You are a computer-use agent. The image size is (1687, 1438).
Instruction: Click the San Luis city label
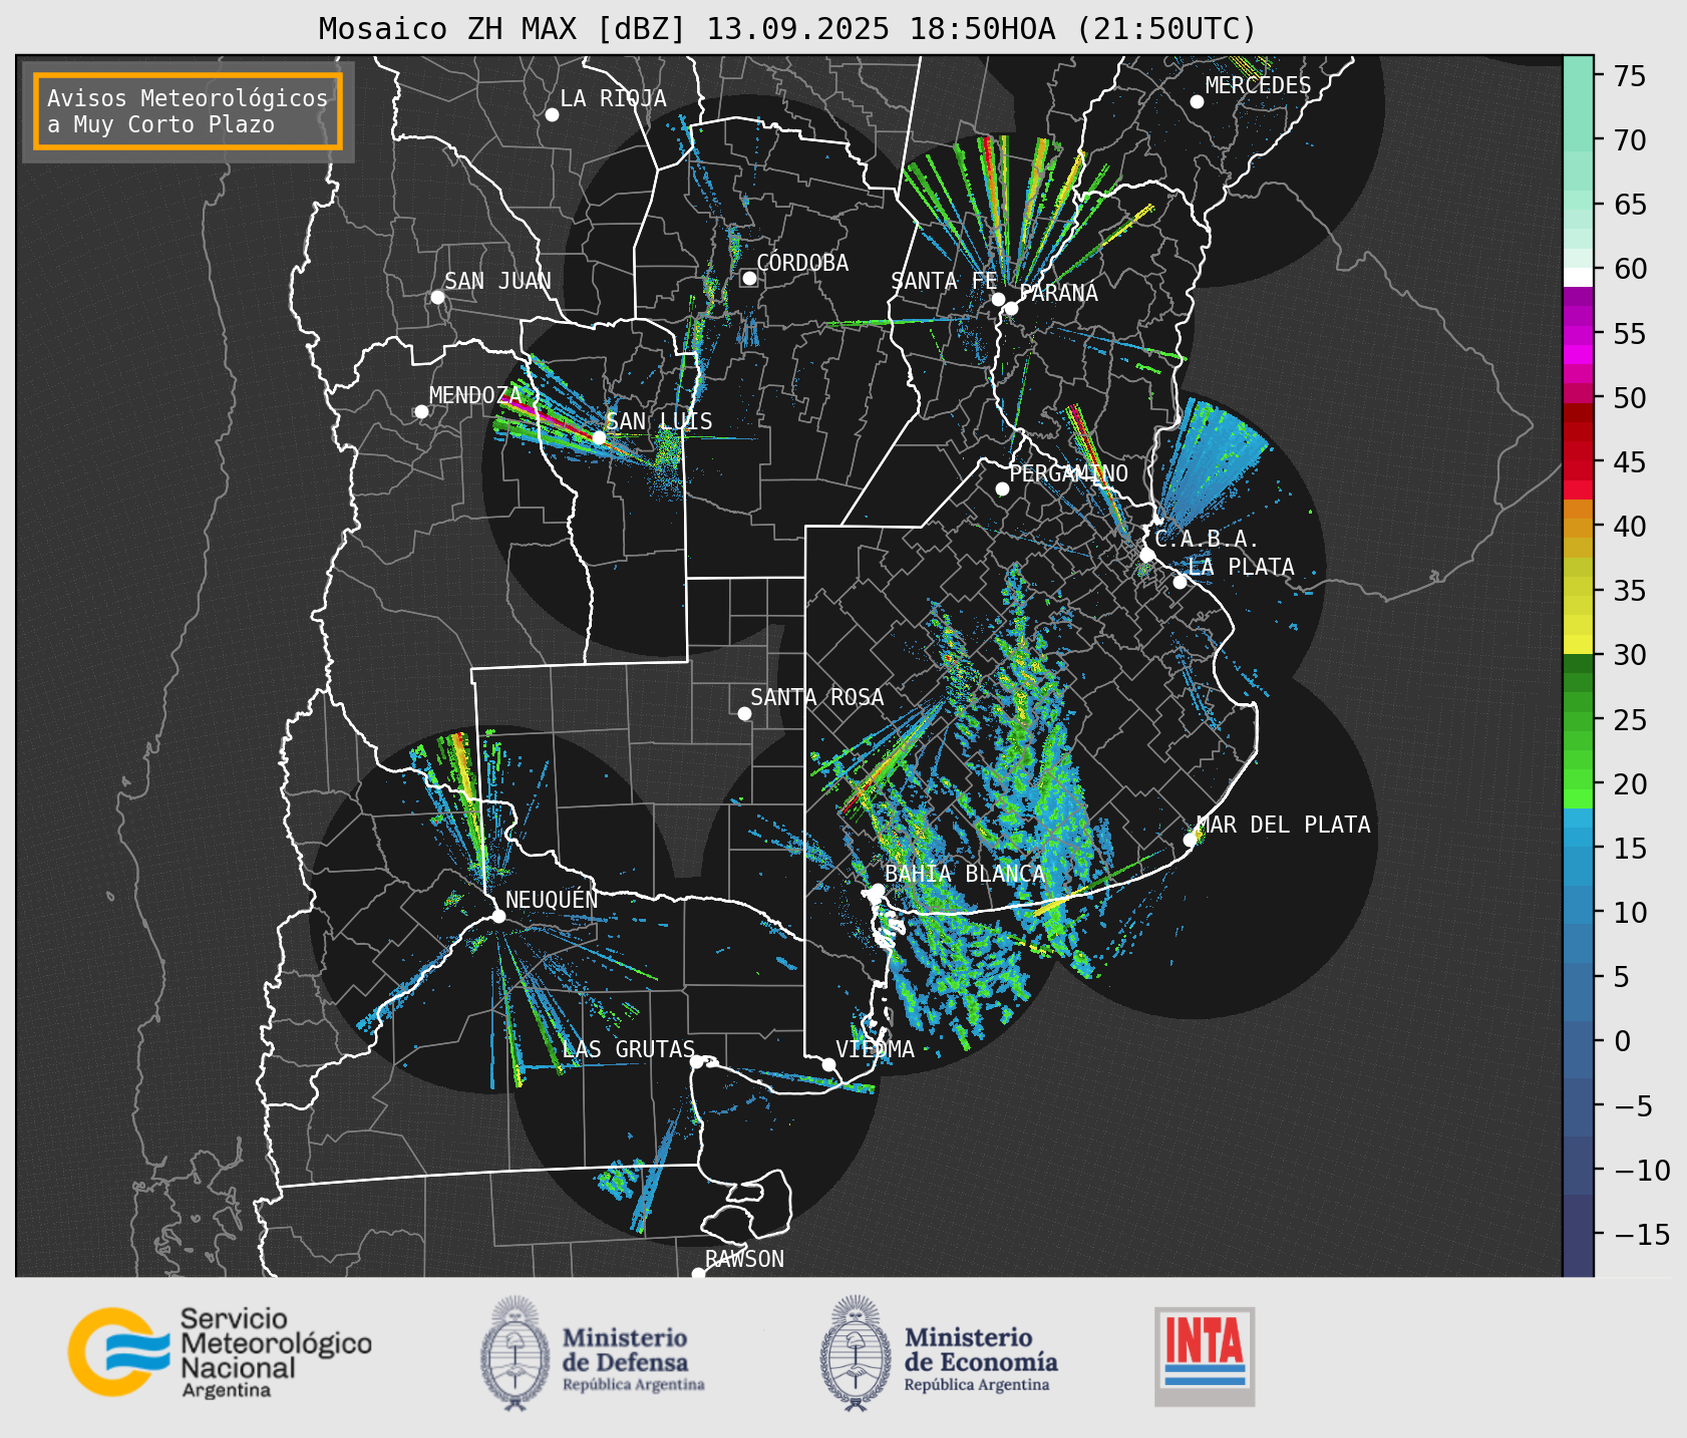tap(659, 421)
